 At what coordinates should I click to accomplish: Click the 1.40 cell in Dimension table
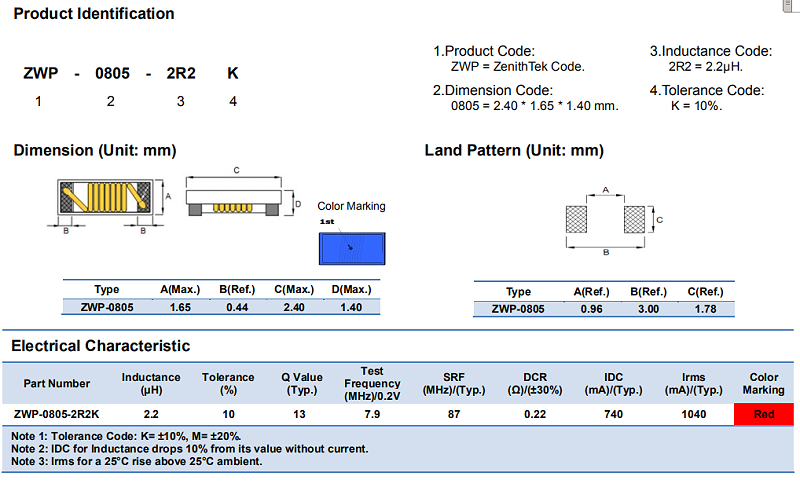pos(351,307)
